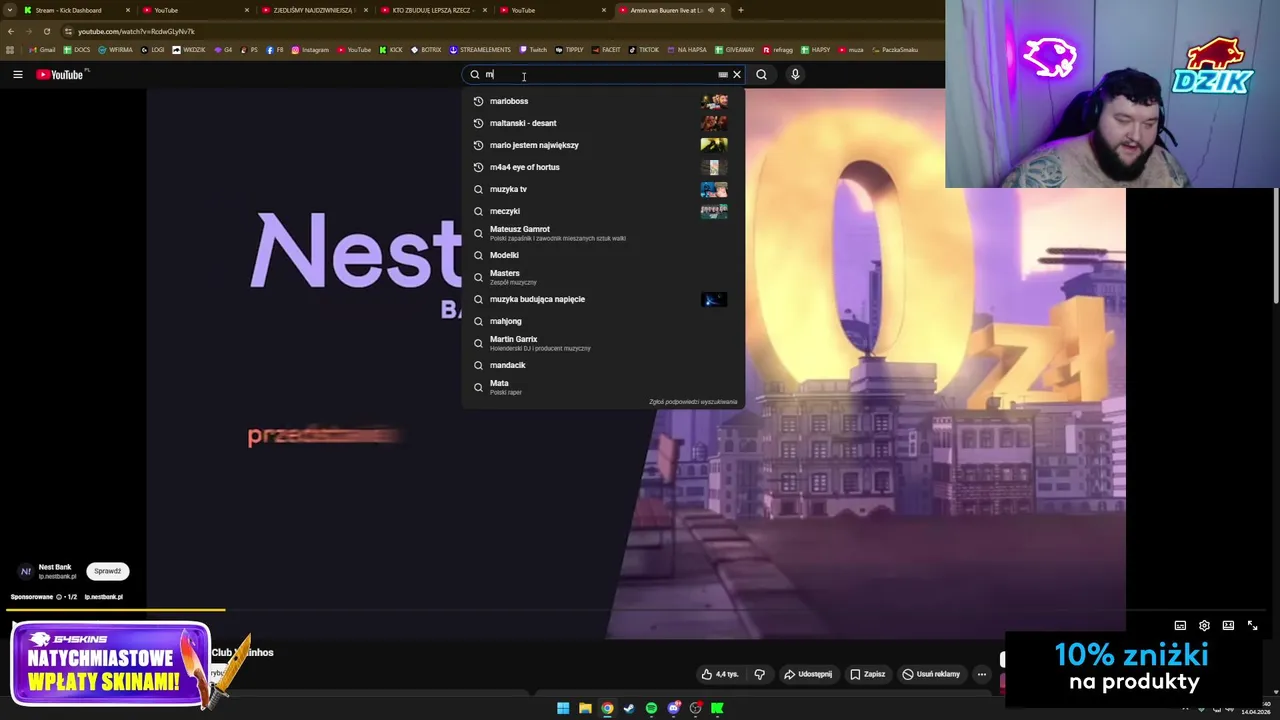Clear the search box with the X
Viewport: 1280px width, 720px height.
point(737,74)
